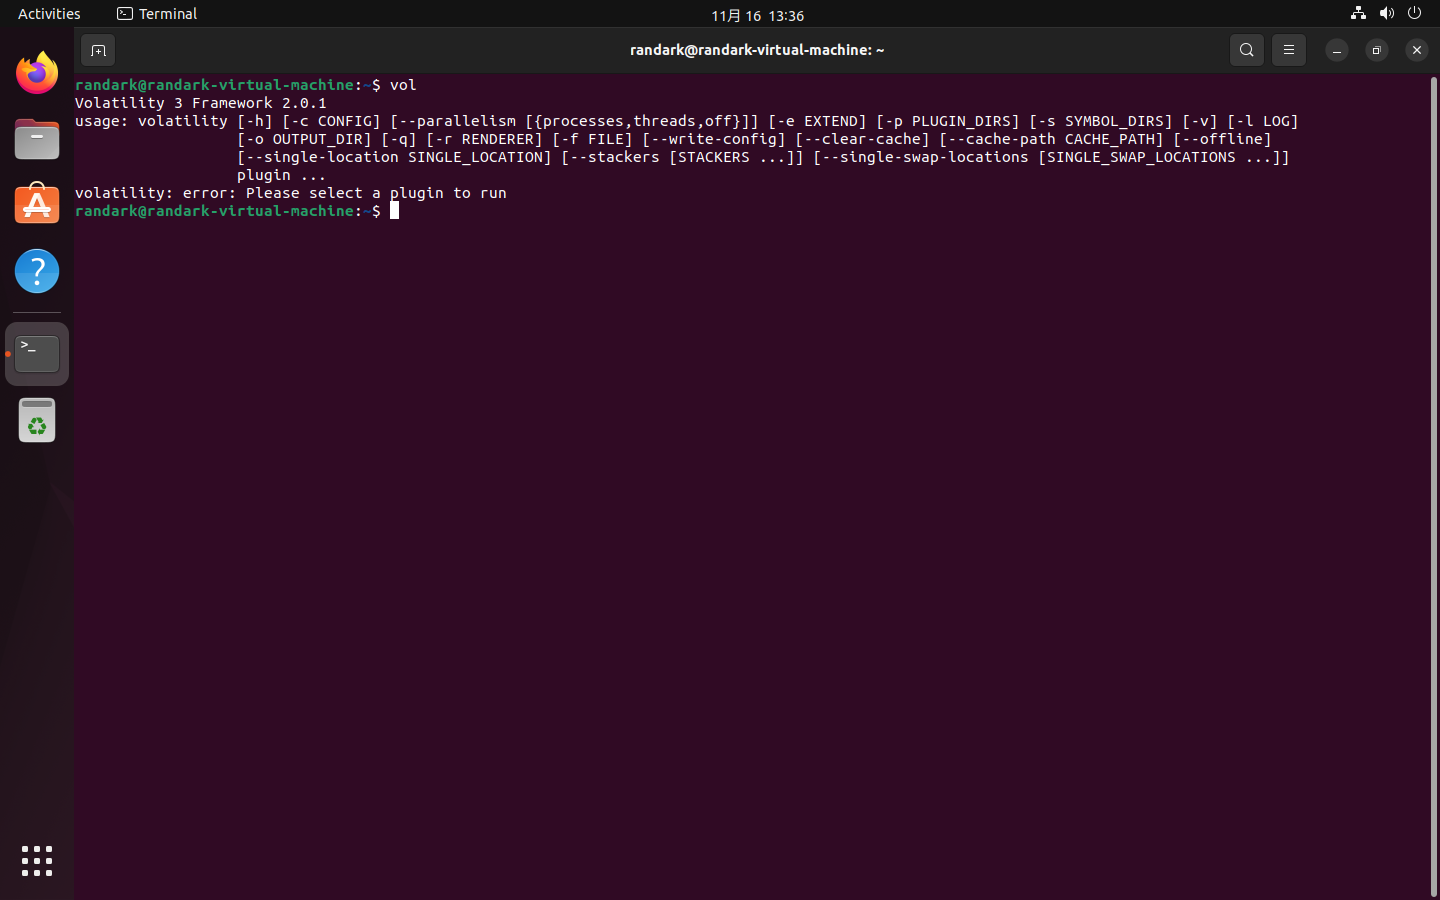The height and width of the screenshot is (900, 1440).
Task: Click the '--cache-path CACHE_PATH' text
Action: click(x=1052, y=139)
